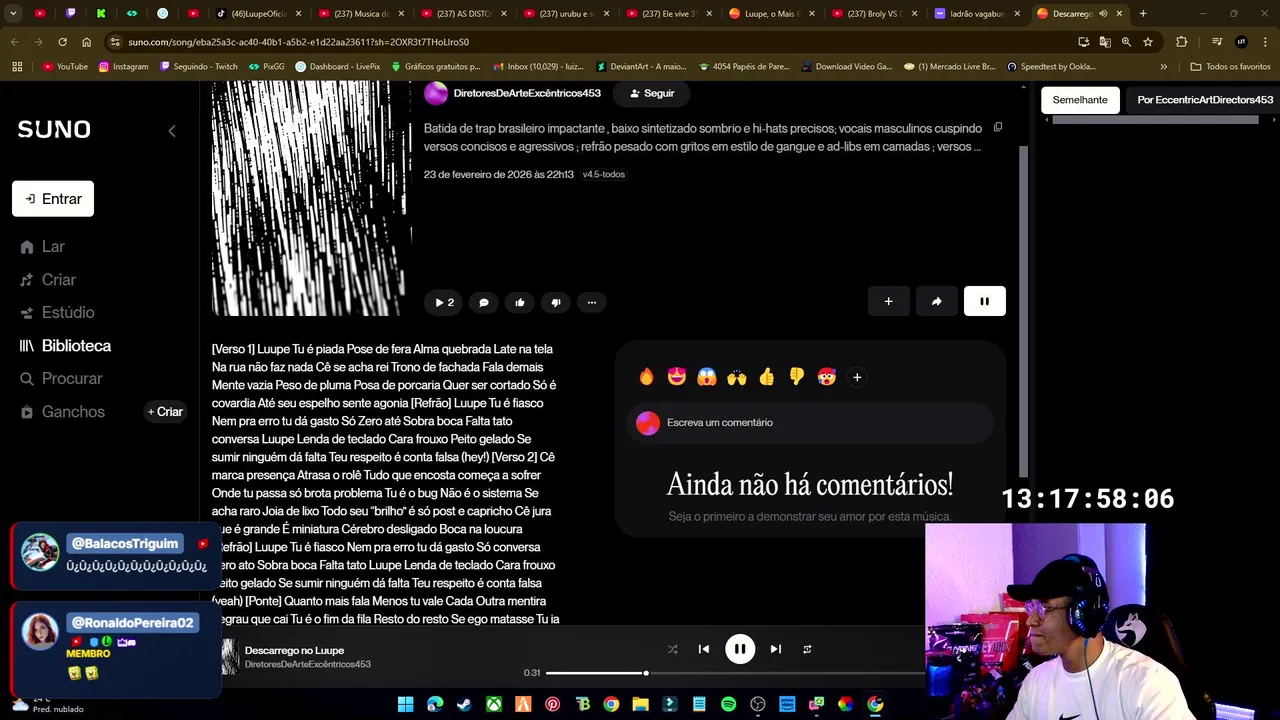The image size is (1280, 720).
Task: Collapse the Suno sidebar with the chevron
Action: click(172, 131)
